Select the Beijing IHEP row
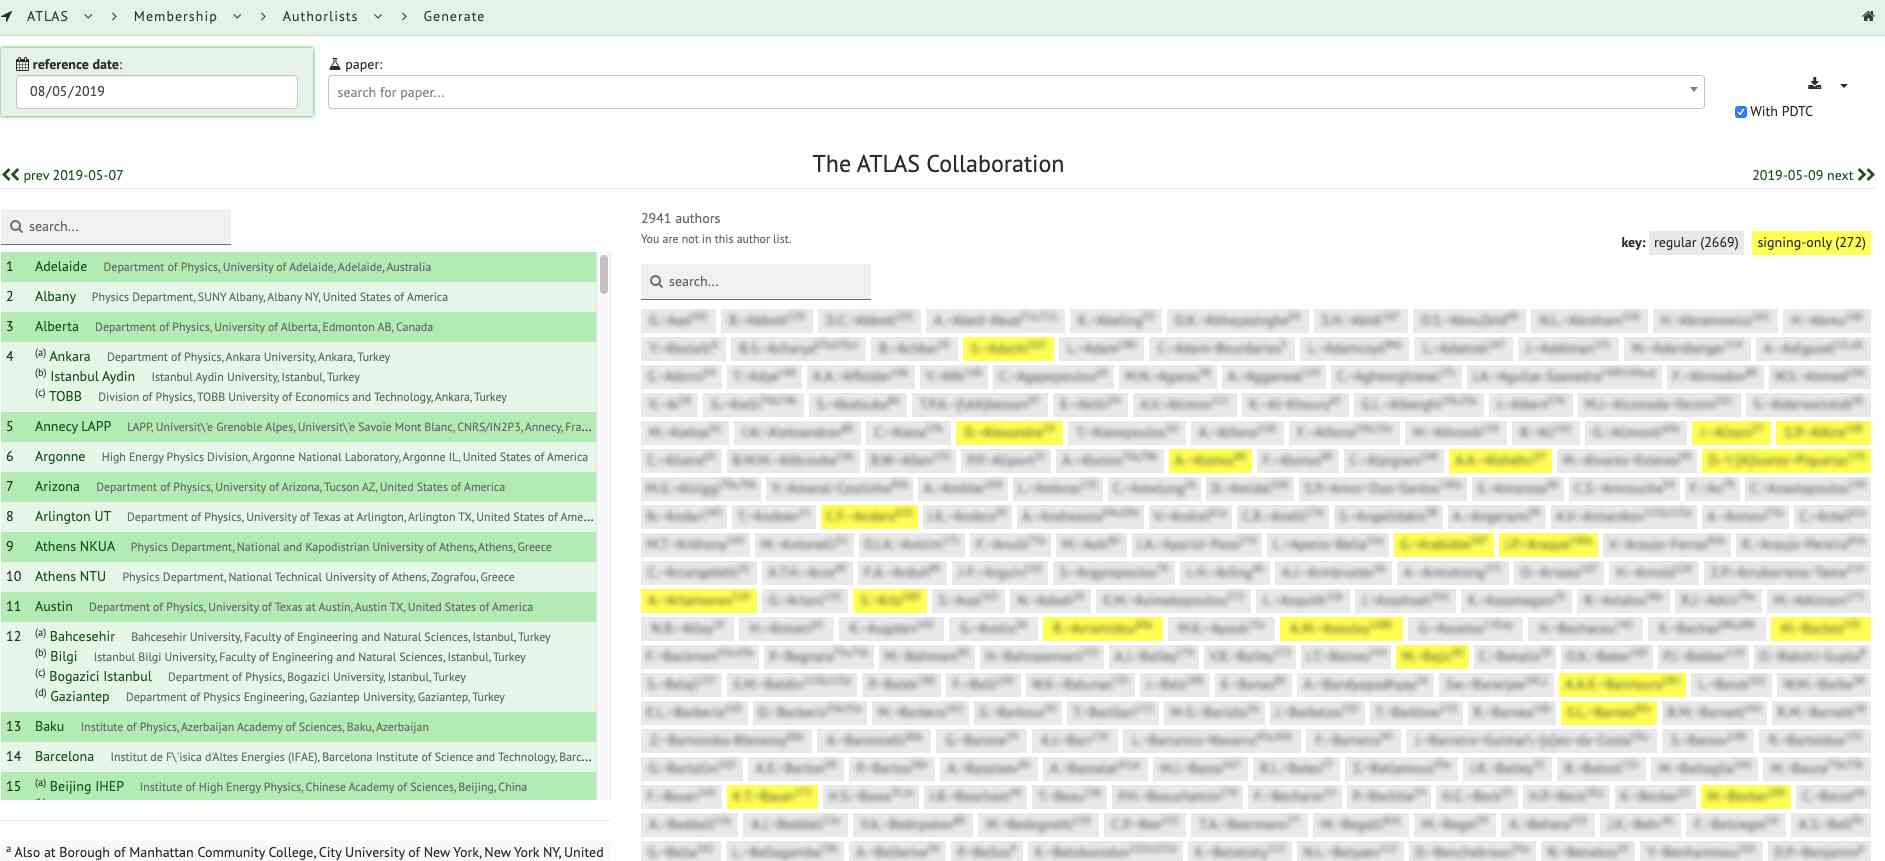 (x=298, y=787)
